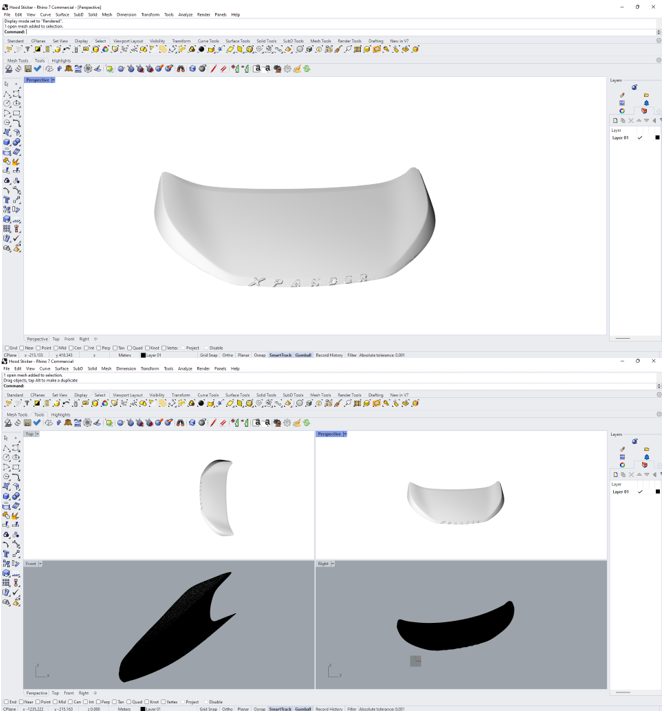Image resolution: width=664 pixels, height=716 pixels.
Task: Enable Near osnap checkbox in upper window
Action: (21, 348)
